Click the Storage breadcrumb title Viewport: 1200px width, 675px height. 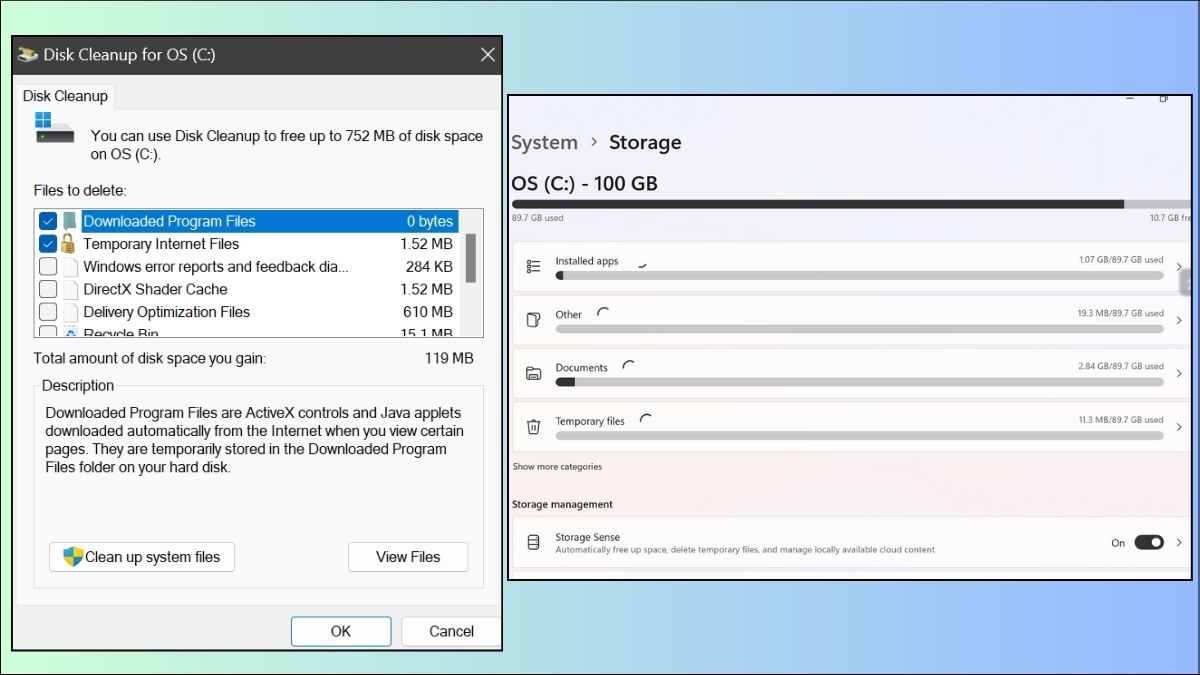(645, 143)
